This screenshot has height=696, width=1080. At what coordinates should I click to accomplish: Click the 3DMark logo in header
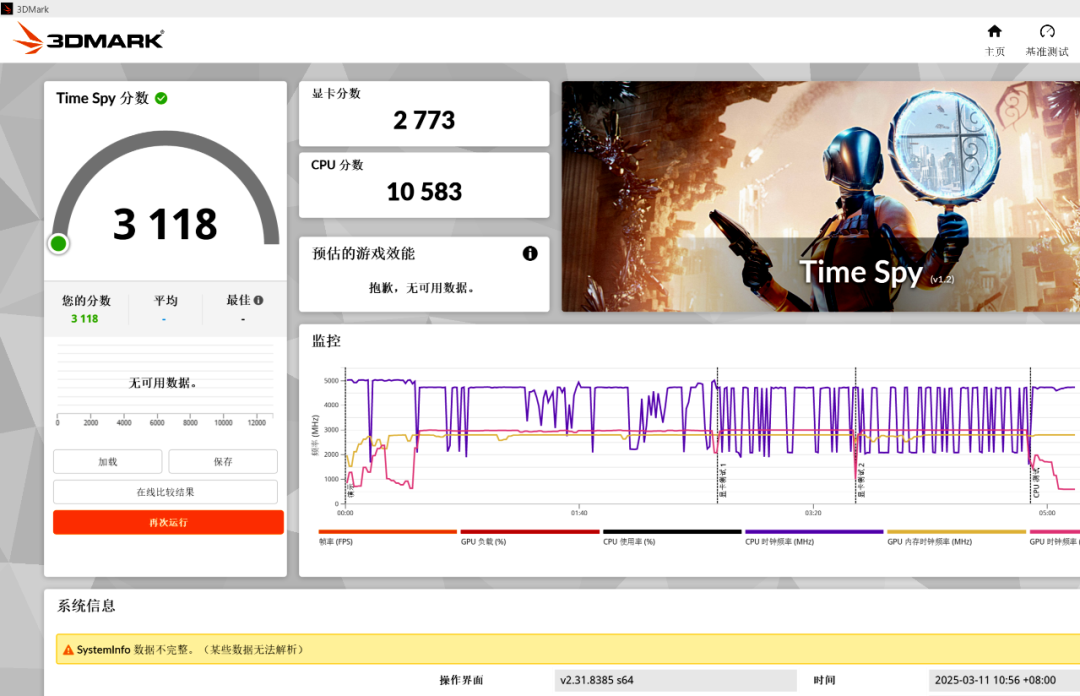(x=89, y=38)
